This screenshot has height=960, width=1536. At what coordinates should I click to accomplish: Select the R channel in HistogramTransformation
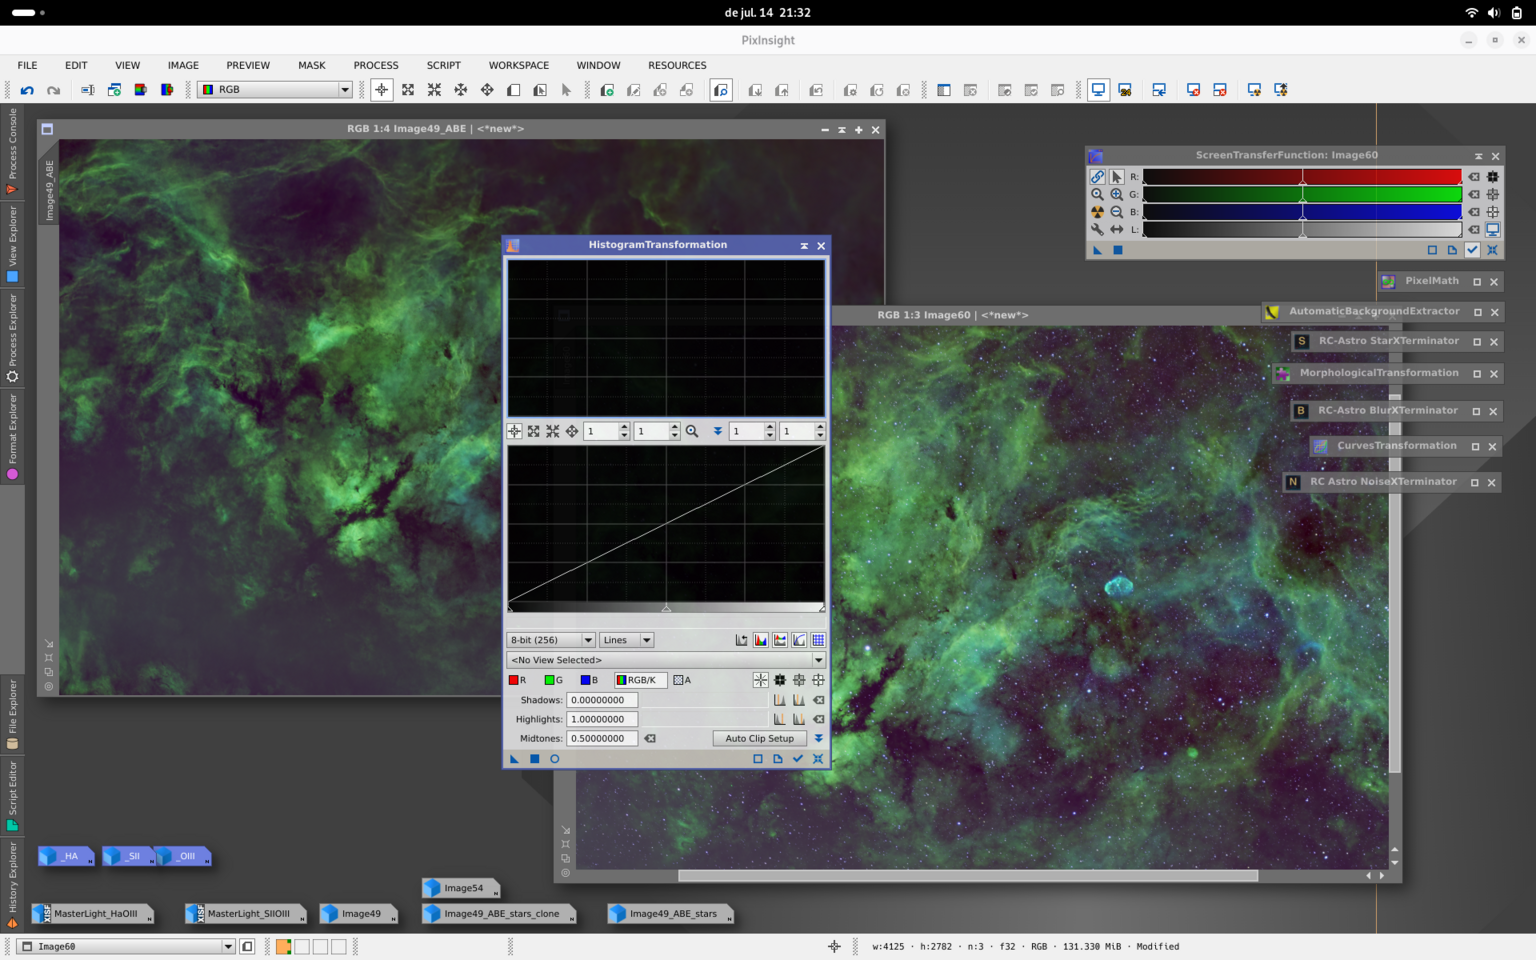tap(518, 680)
